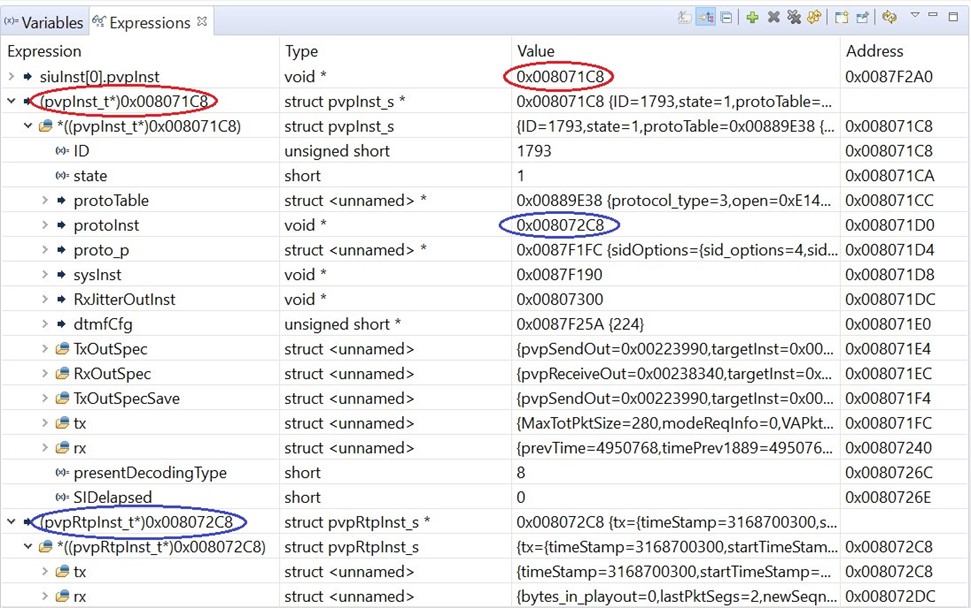Expand the protoTable member

(45, 200)
